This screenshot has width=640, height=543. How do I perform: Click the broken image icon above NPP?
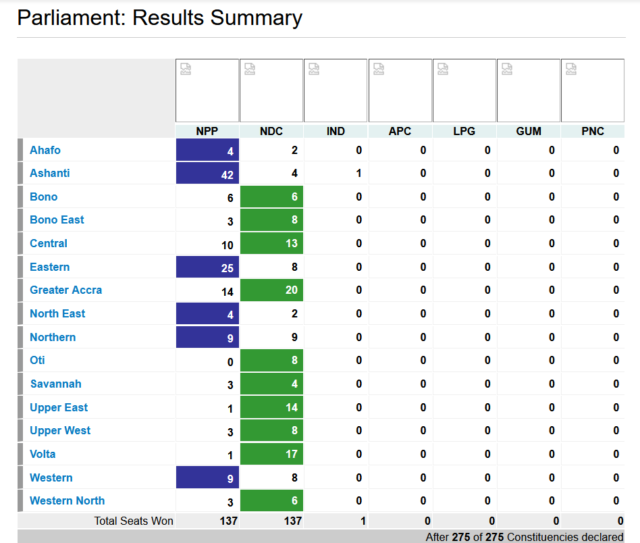pos(186,69)
